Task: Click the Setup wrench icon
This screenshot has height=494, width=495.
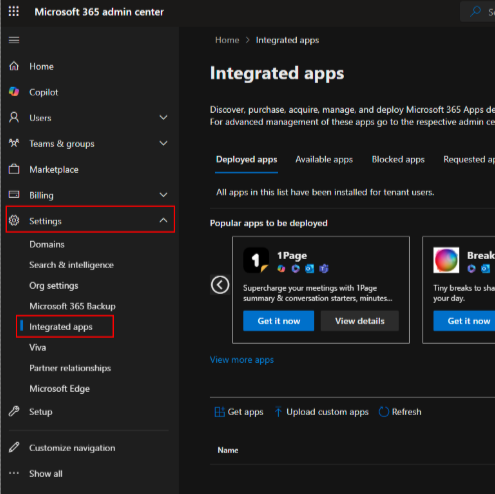Action: pyautogui.click(x=14, y=411)
